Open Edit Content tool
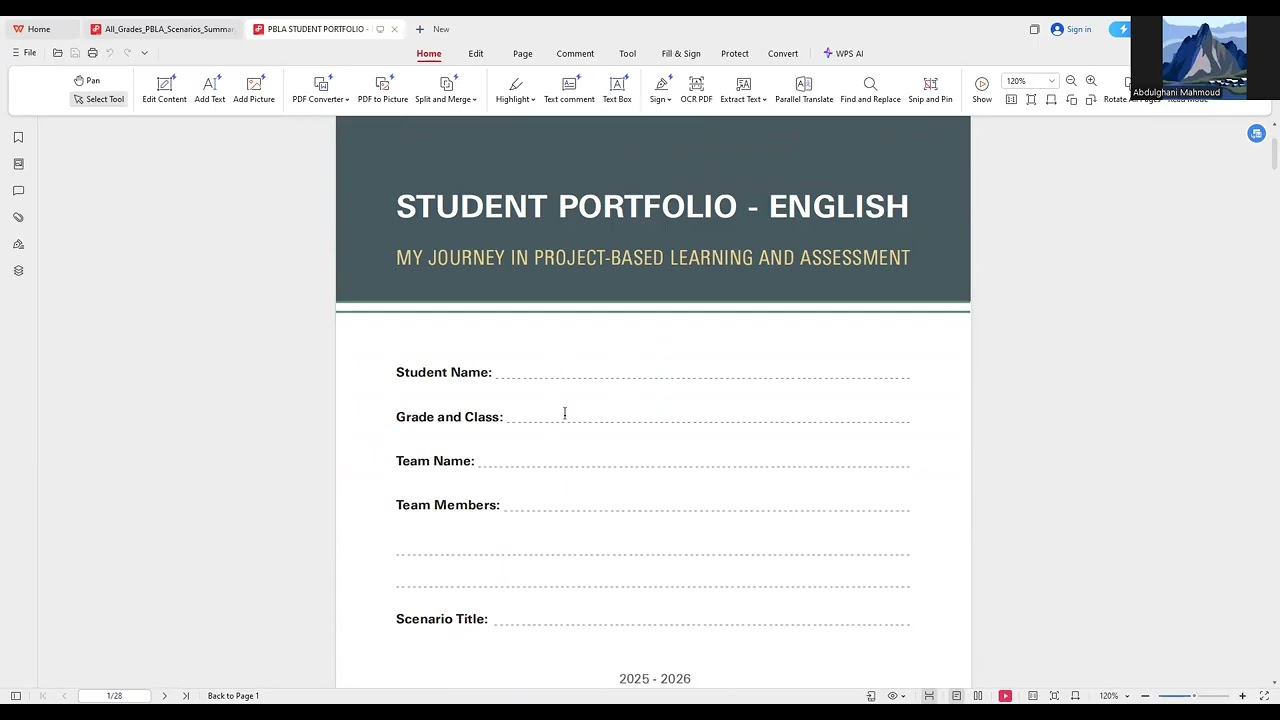 click(164, 90)
